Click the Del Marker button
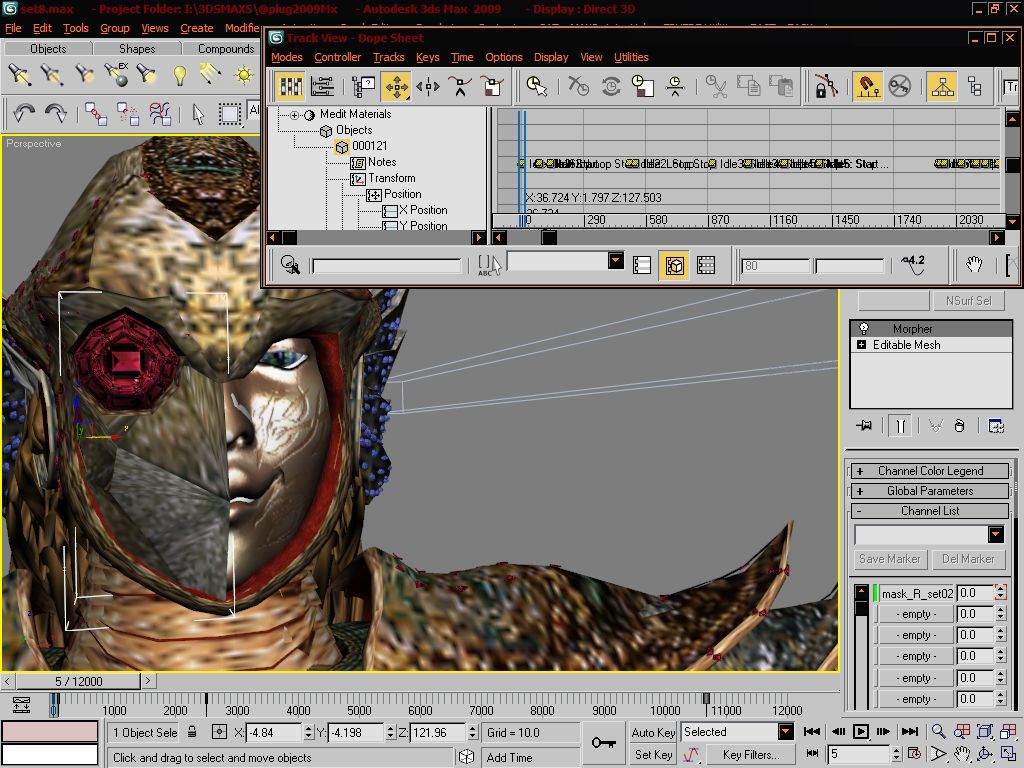1024x768 pixels. pyautogui.click(x=968, y=559)
